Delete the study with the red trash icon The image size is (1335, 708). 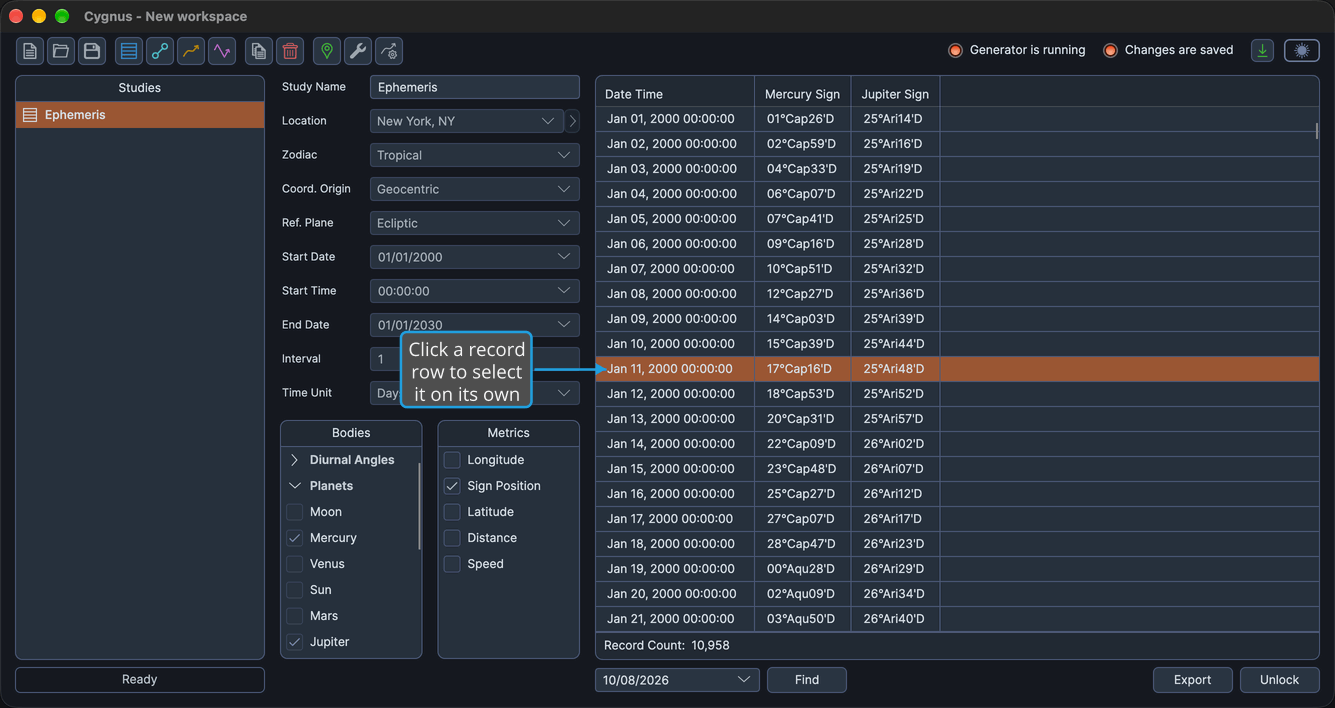[290, 51]
